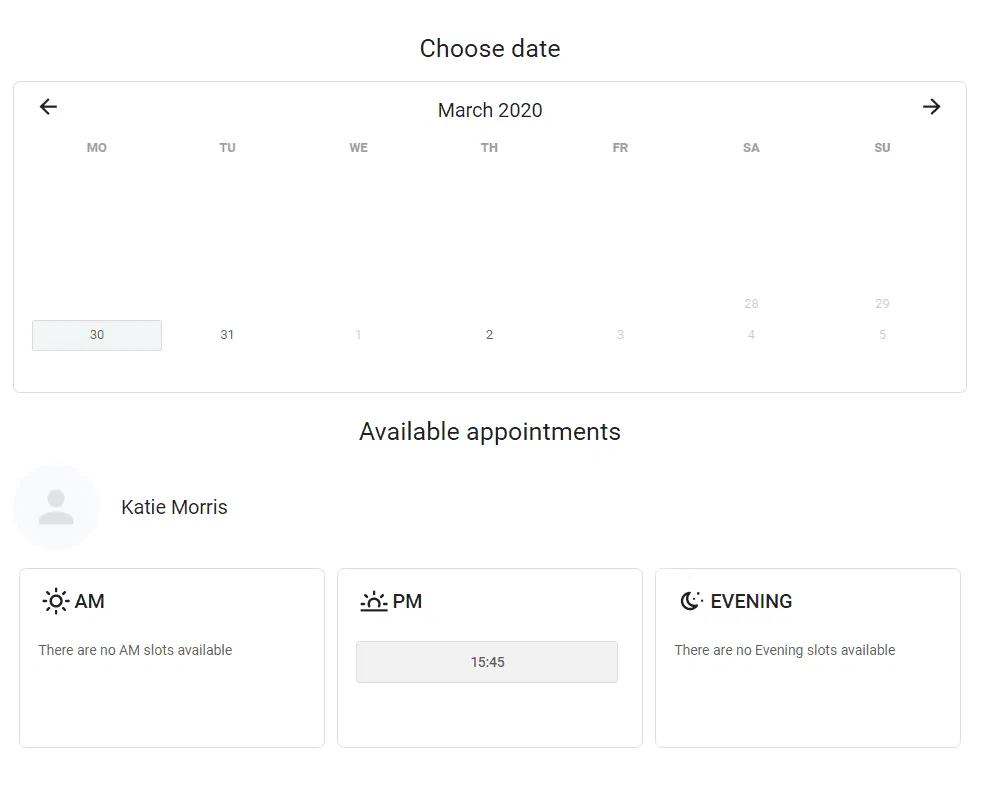Click the Choose date title

pos(489,48)
